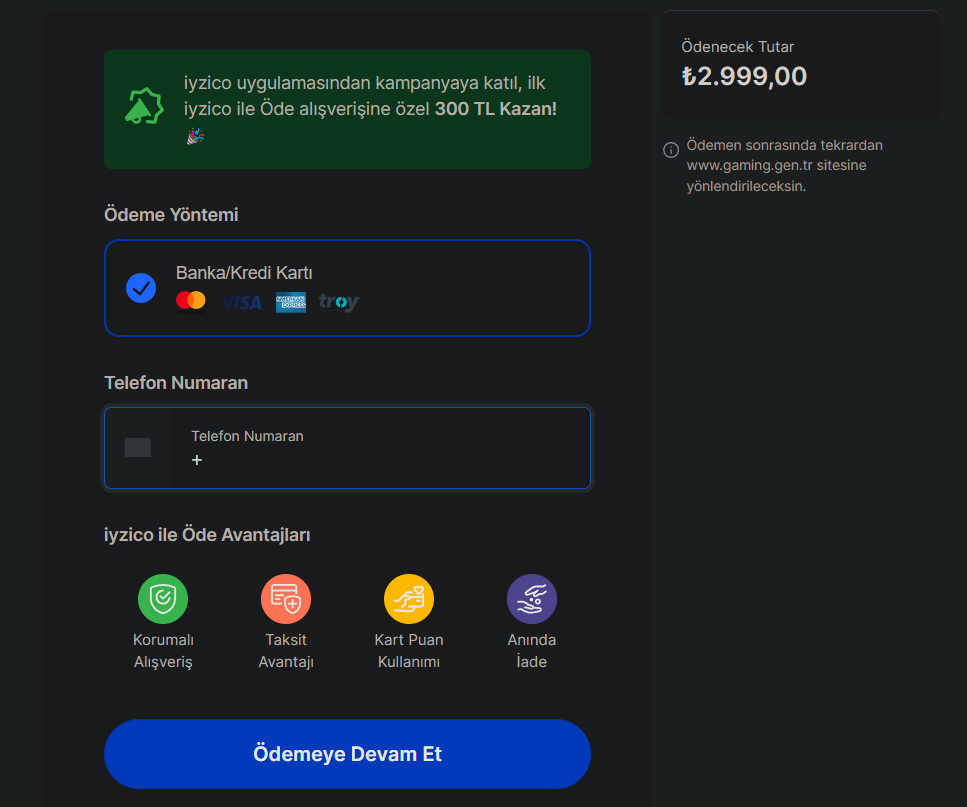Image resolution: width=967 pixels, height=807 pixels.
Task: Click the Visa card logo
Action: click(241, 302)
